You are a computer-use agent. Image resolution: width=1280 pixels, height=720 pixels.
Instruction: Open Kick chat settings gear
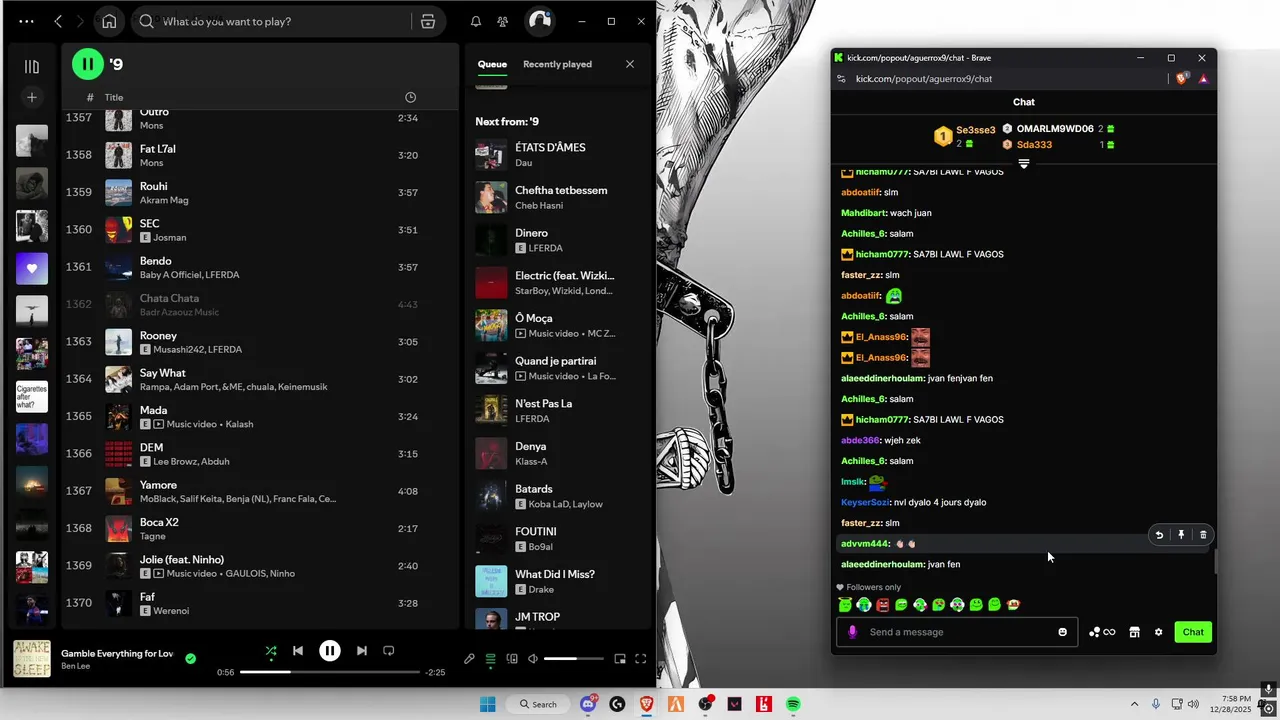tap(1159, 632)
